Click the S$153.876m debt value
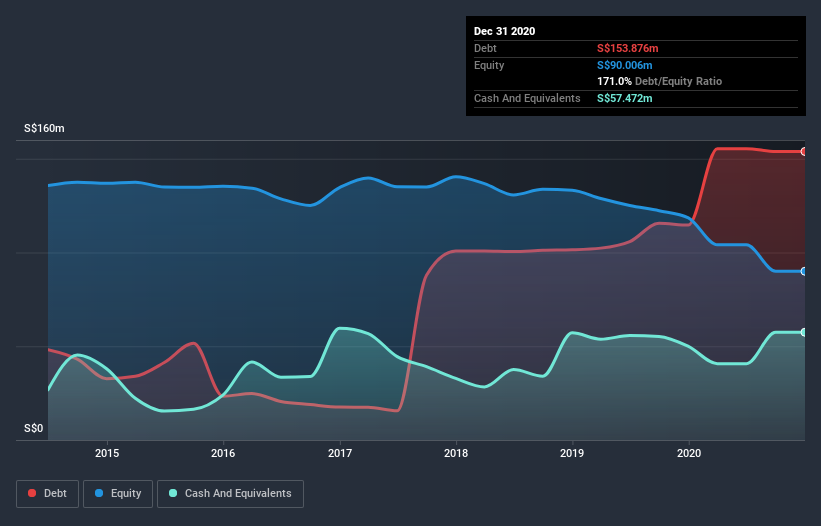 pos(627,48)
